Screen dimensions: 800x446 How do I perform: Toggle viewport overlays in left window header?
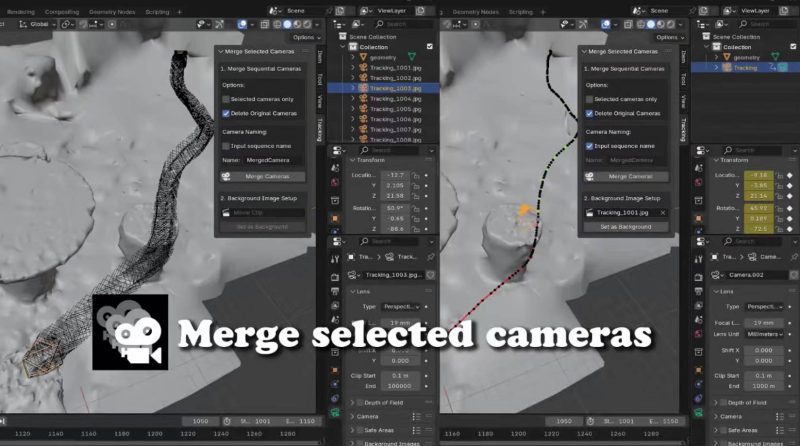click(x=242, y=24)
